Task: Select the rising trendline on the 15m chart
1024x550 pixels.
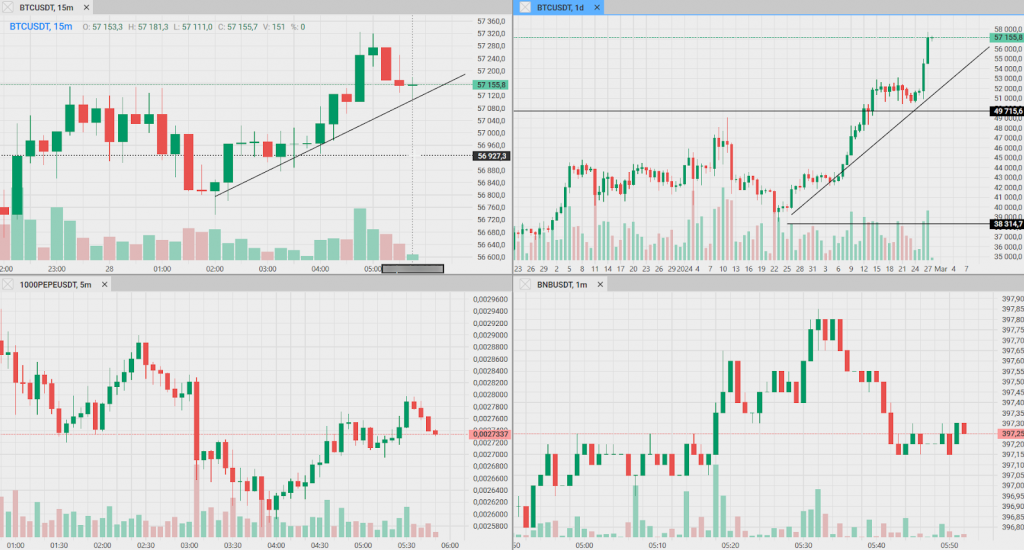Action: (340, 135)
